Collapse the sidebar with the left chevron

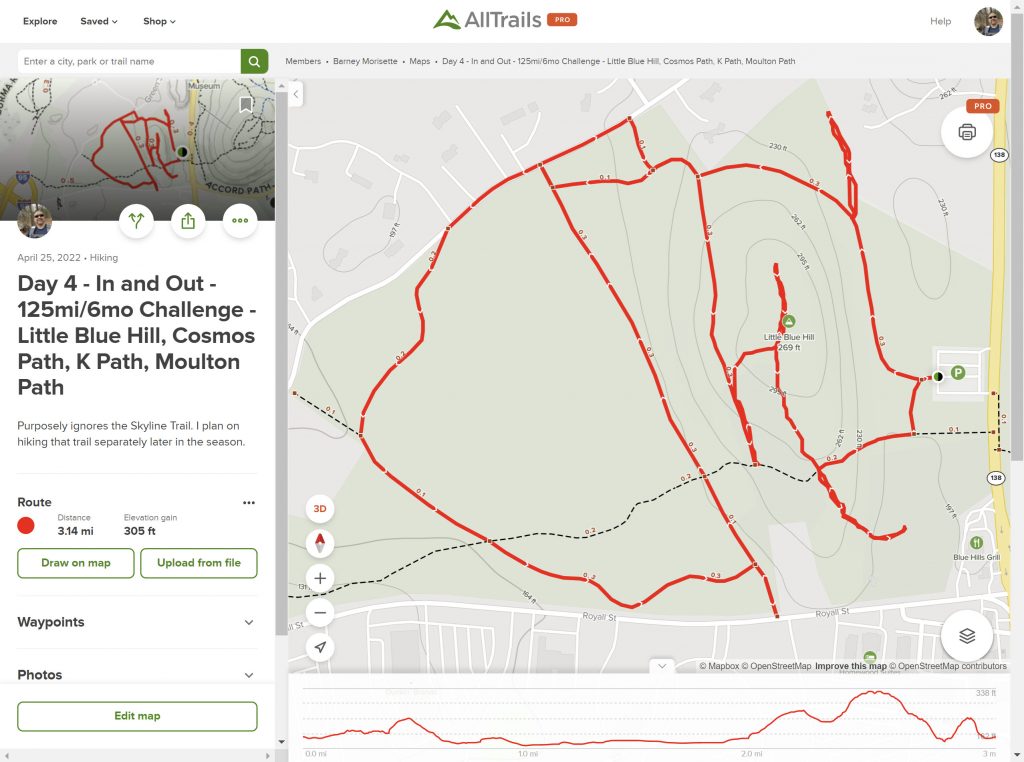(296, 94)
